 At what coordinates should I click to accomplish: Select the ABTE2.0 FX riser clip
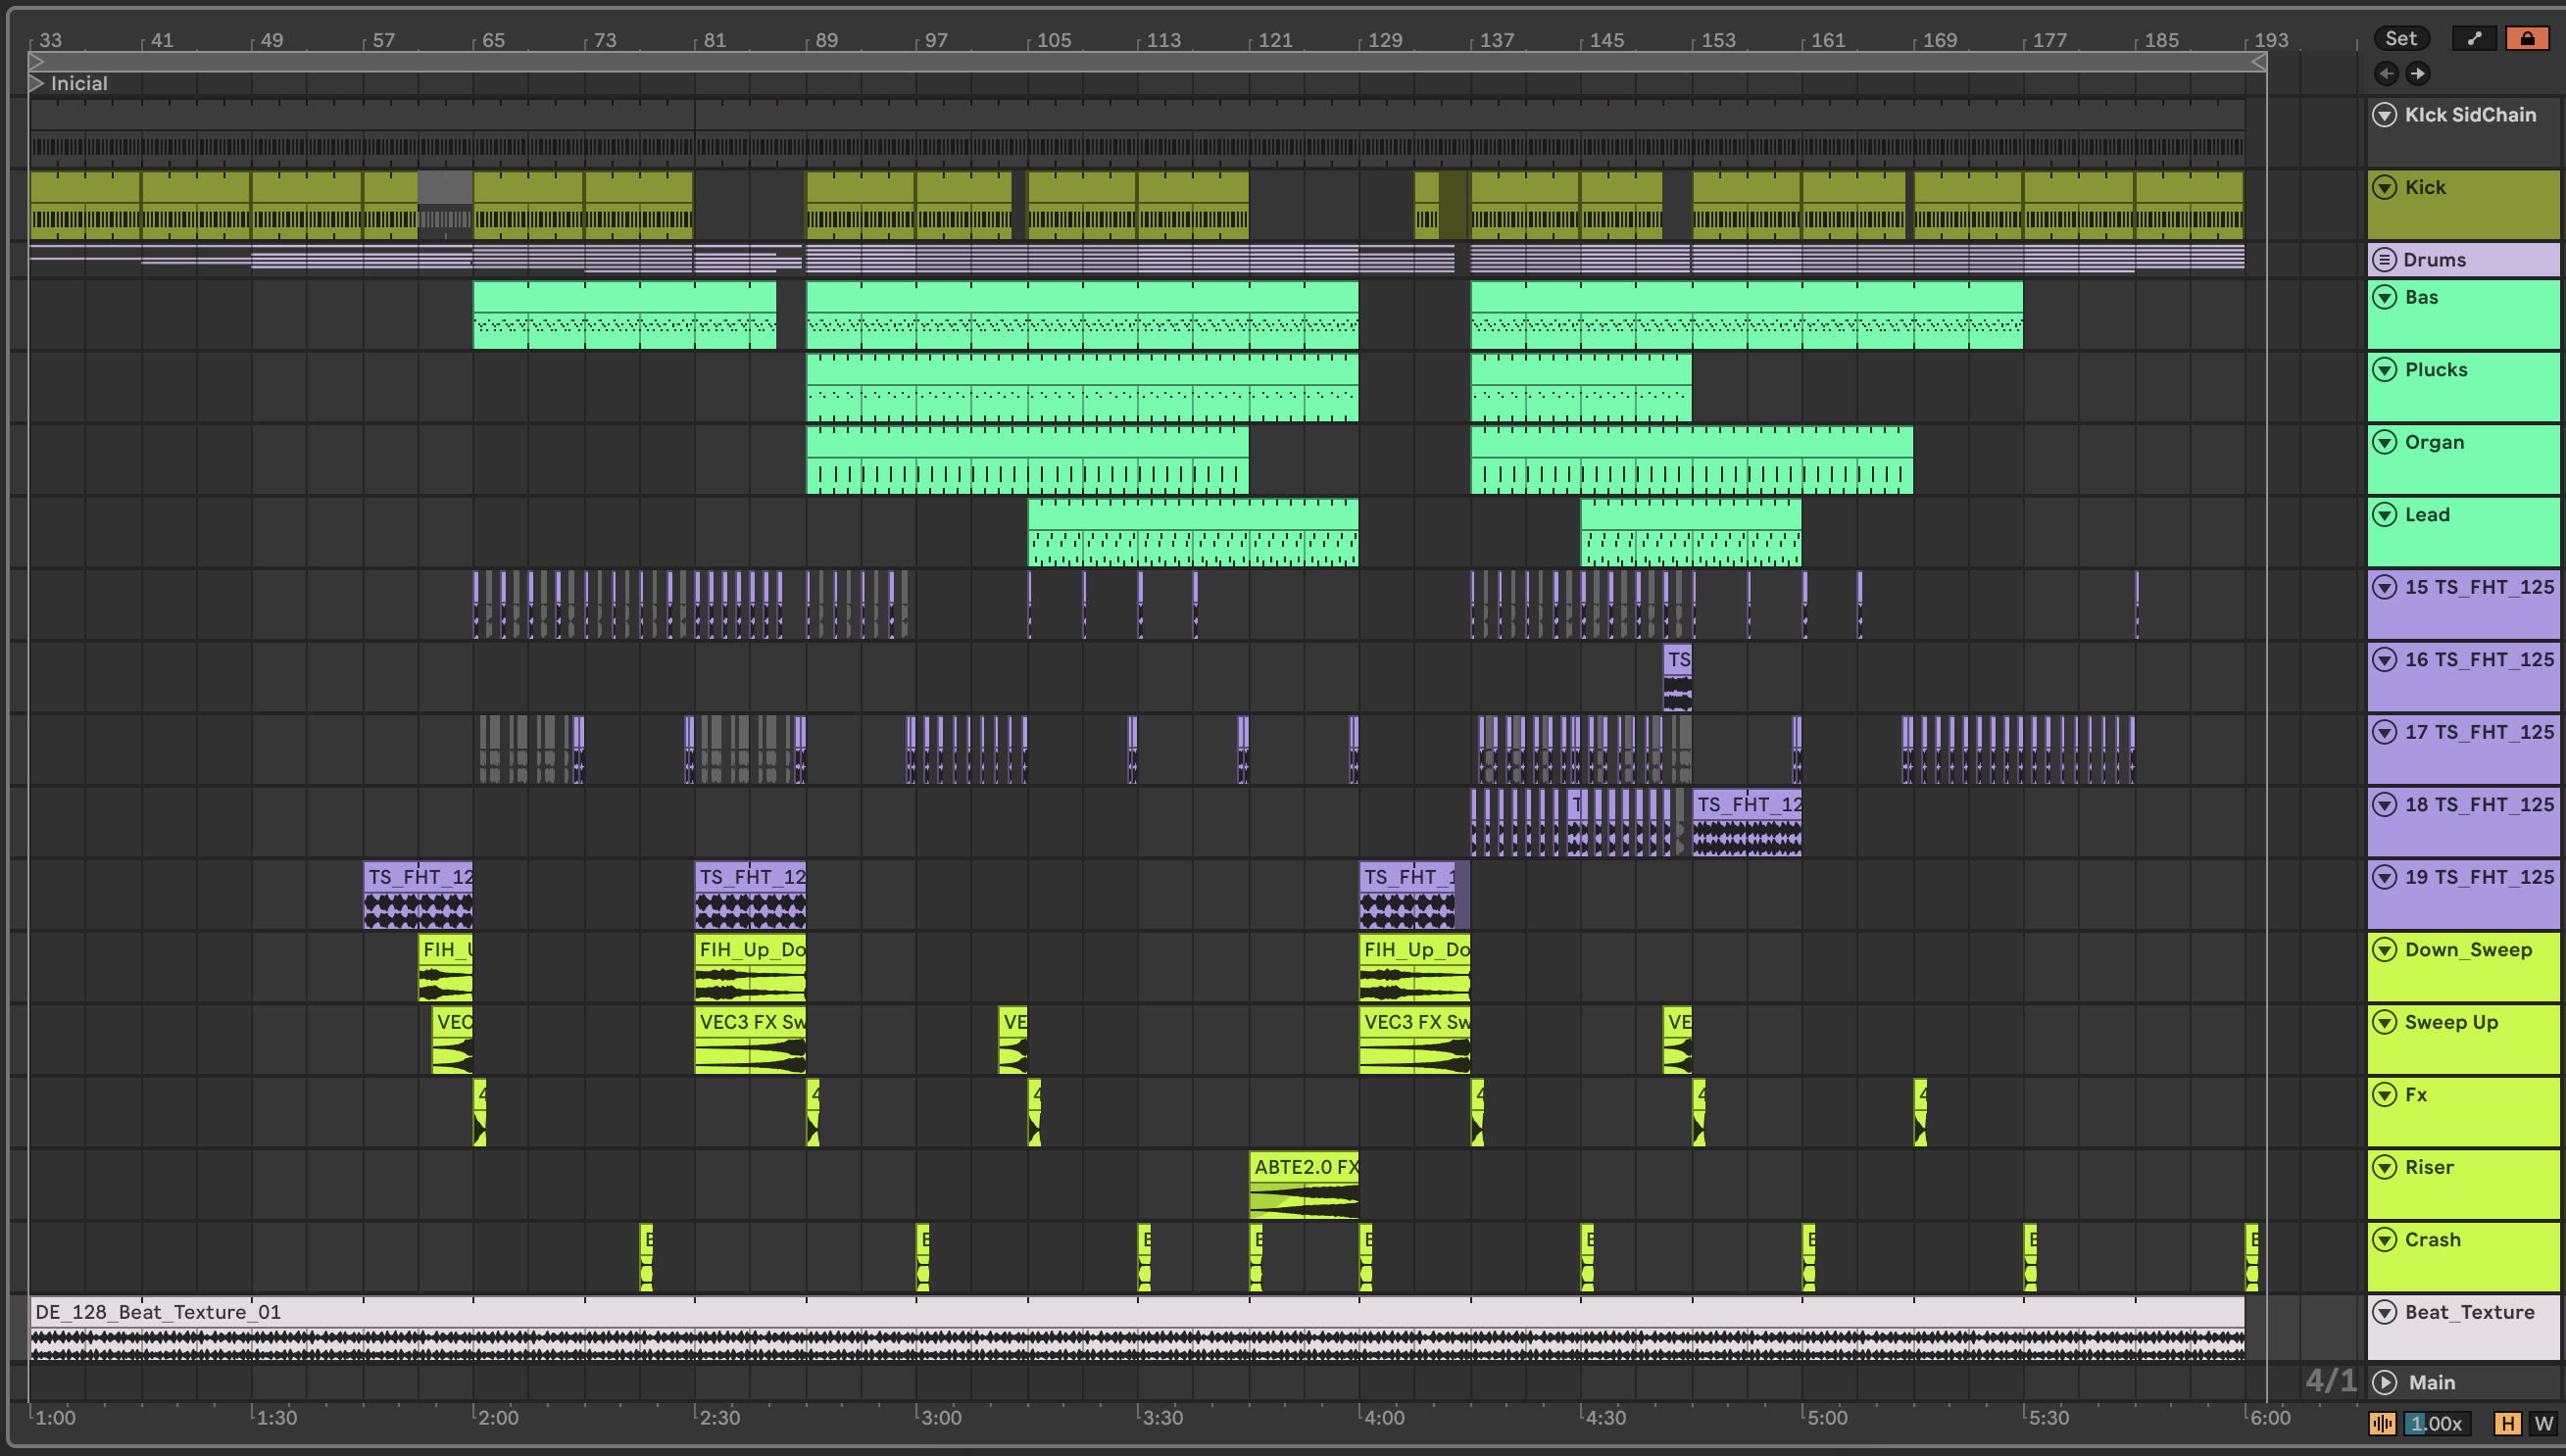point(1303,1167)
